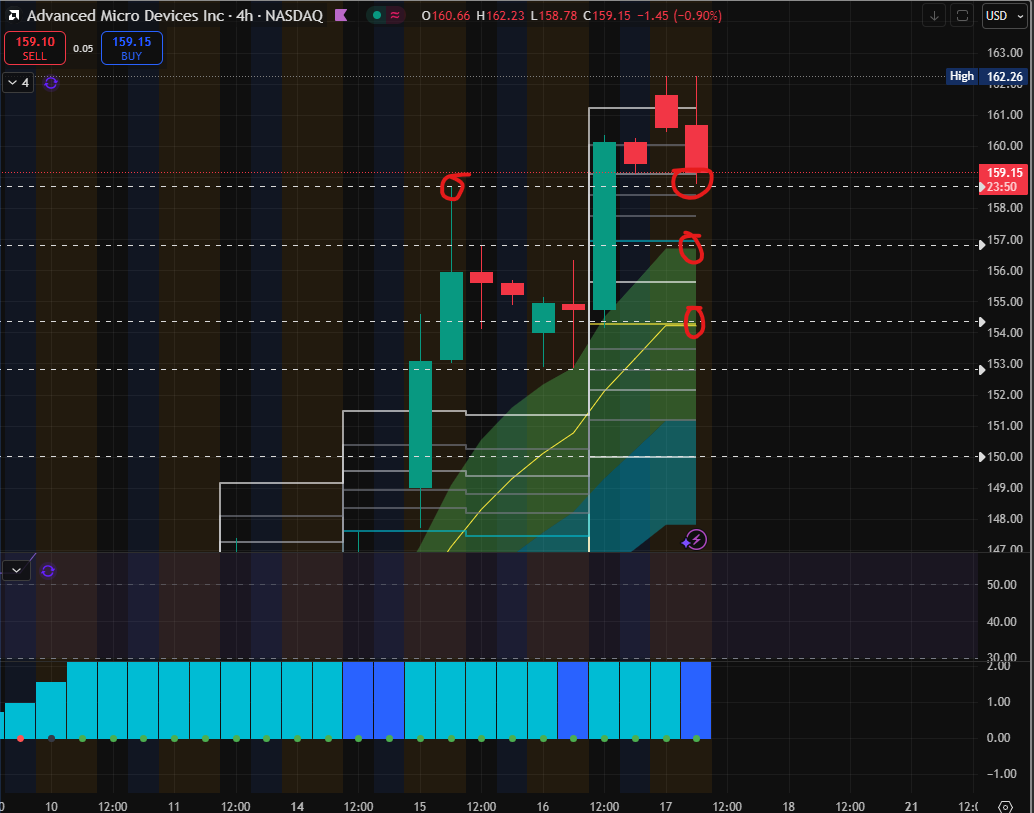Select the alert arrow marker at 150.00

click(x=982, y=456)
